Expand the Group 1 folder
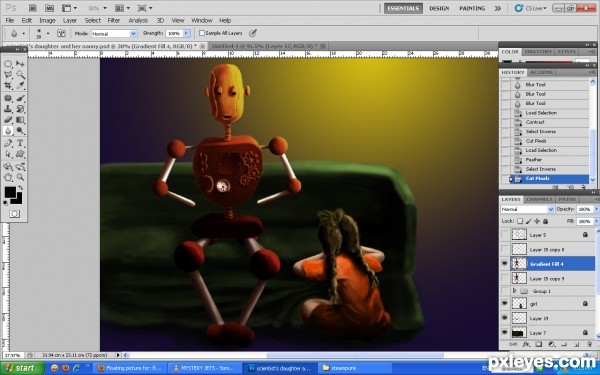The width and height of the screenshot is (600, 375). coord(514,291)
